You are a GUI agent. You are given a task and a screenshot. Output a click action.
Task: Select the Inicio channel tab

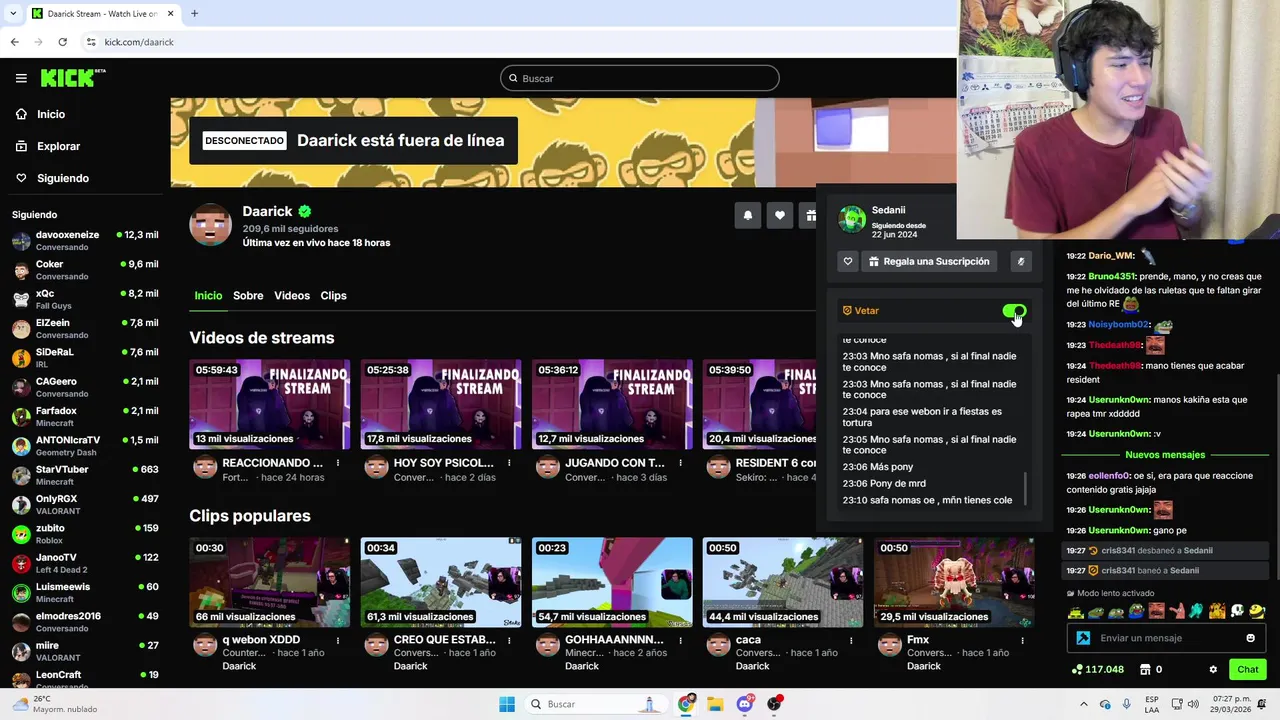click(x=208, y=296)
